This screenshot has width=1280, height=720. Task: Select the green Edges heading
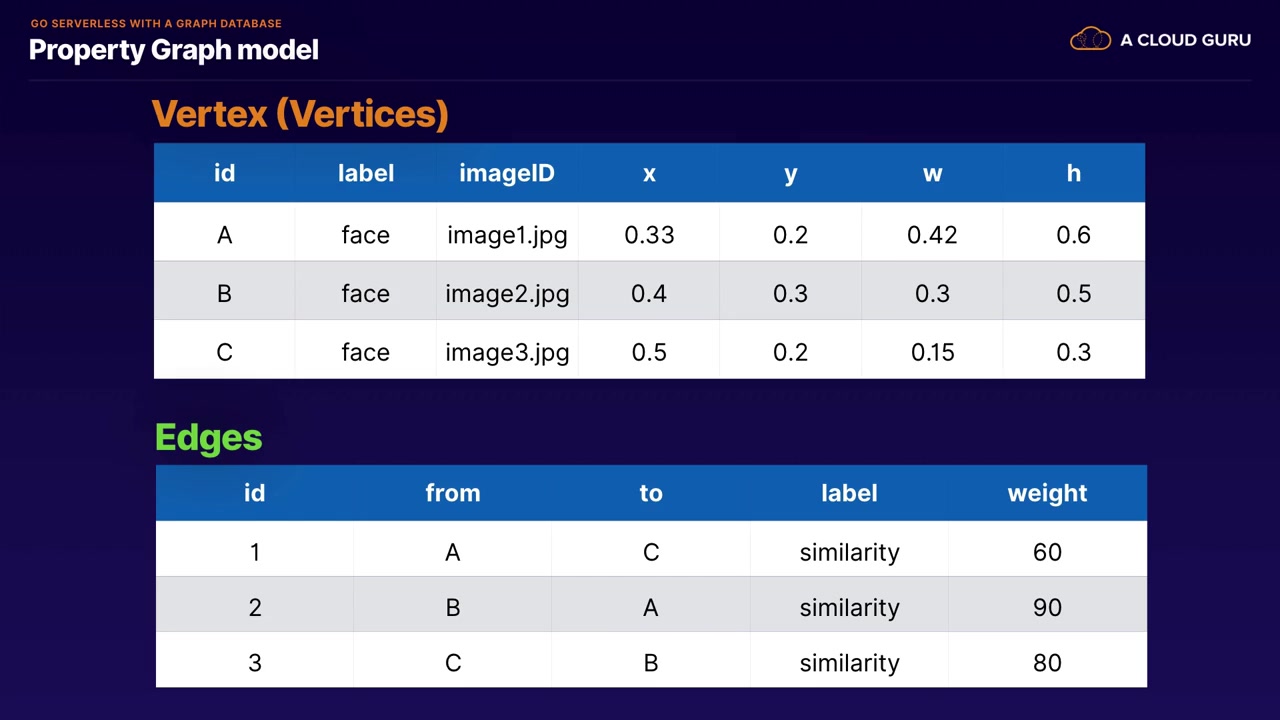coord(209,437)
